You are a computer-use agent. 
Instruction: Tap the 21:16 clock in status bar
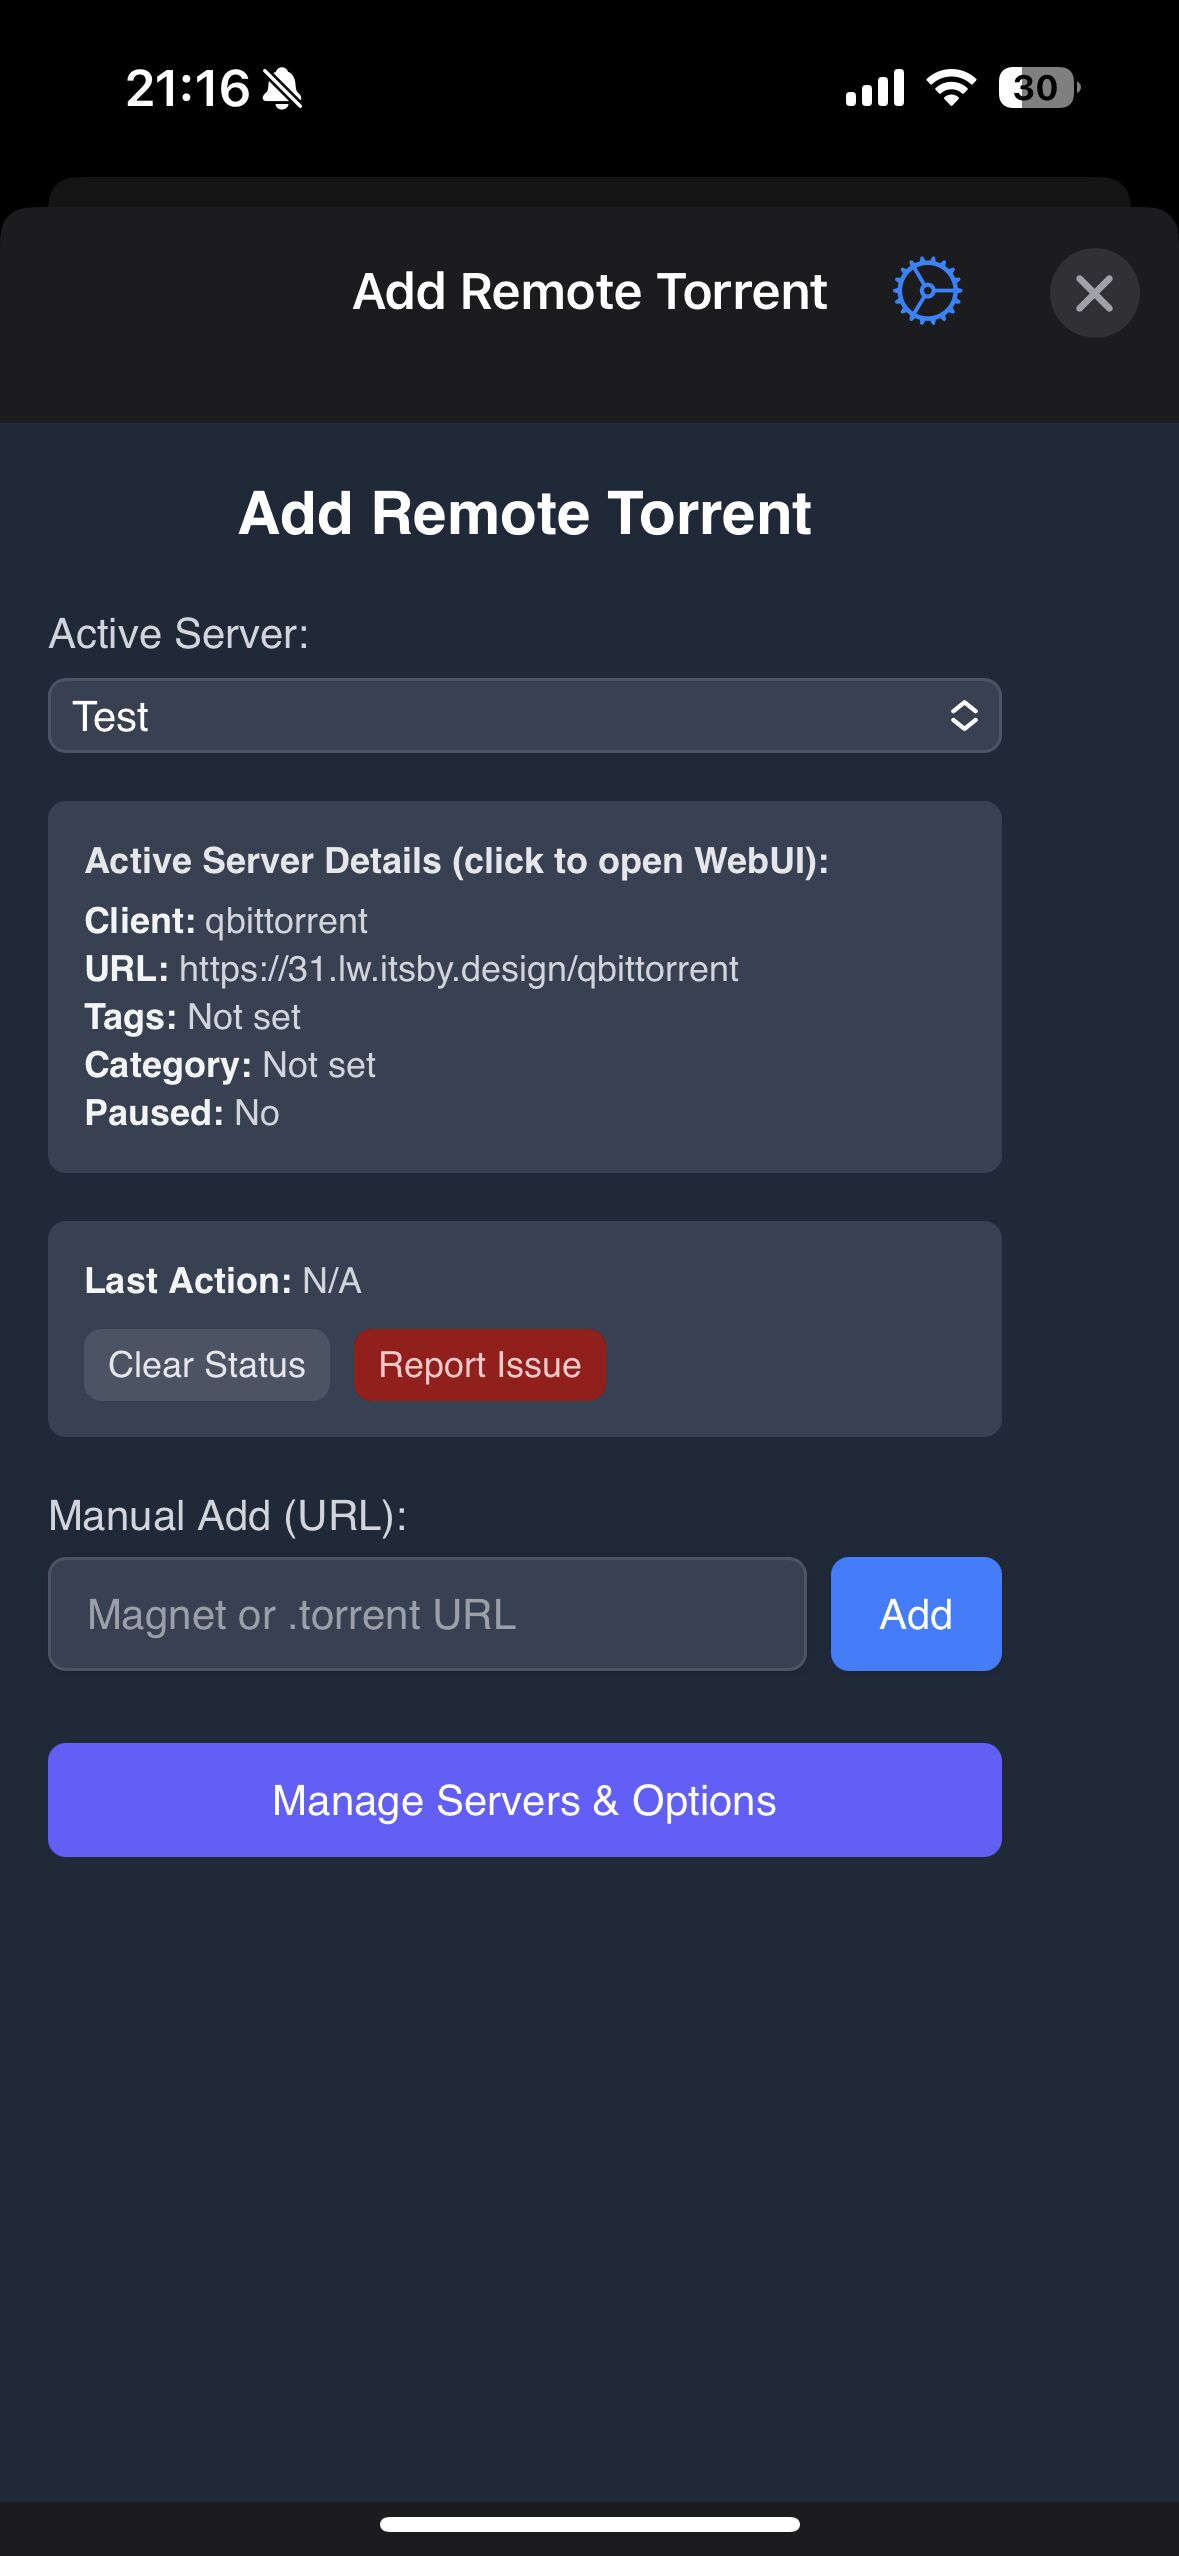pyautogui.click(x=187, y=89)
